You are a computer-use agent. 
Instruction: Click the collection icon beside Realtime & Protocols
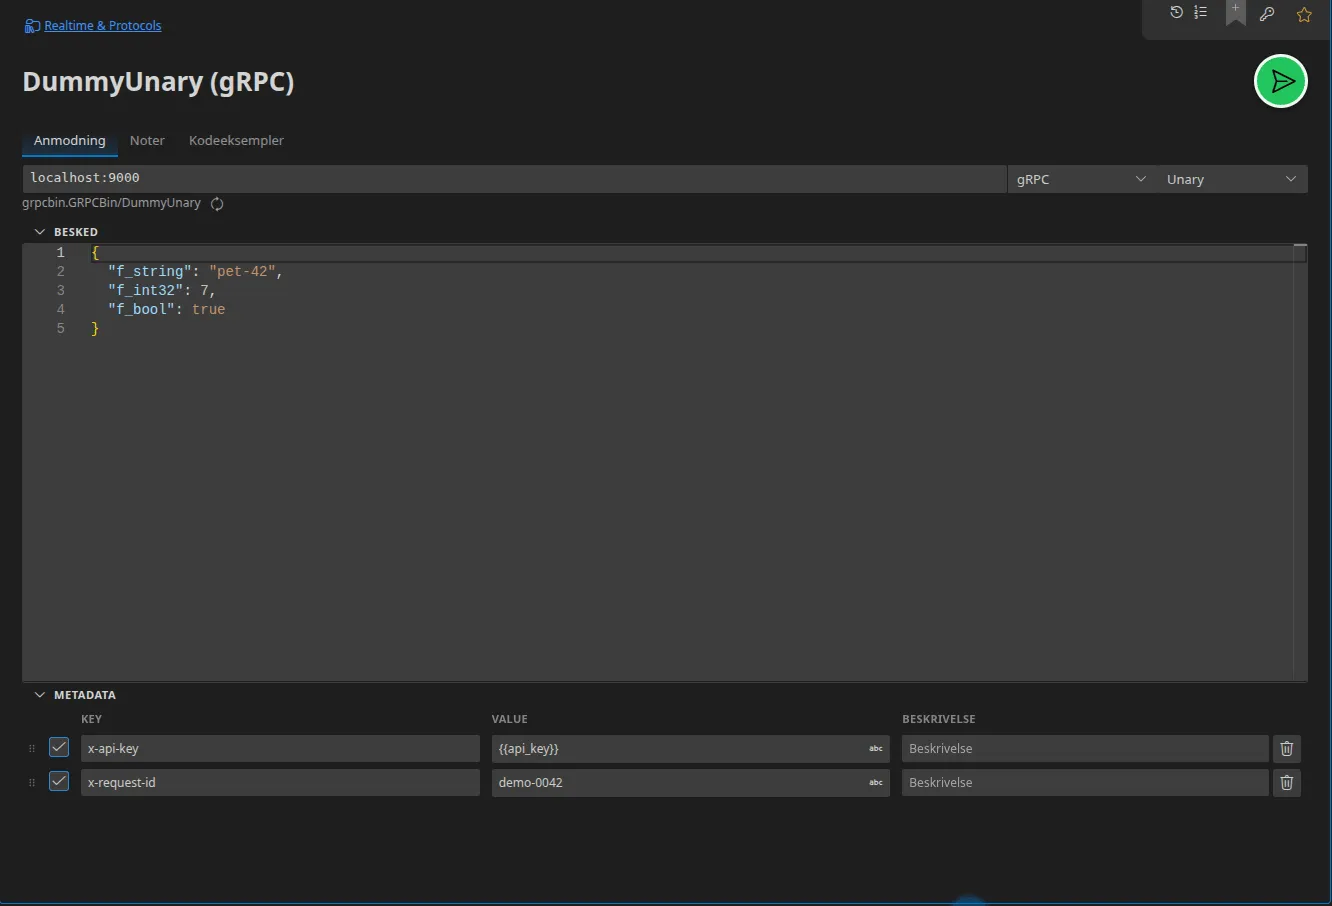pyautogui.click(x=32, y=26)
